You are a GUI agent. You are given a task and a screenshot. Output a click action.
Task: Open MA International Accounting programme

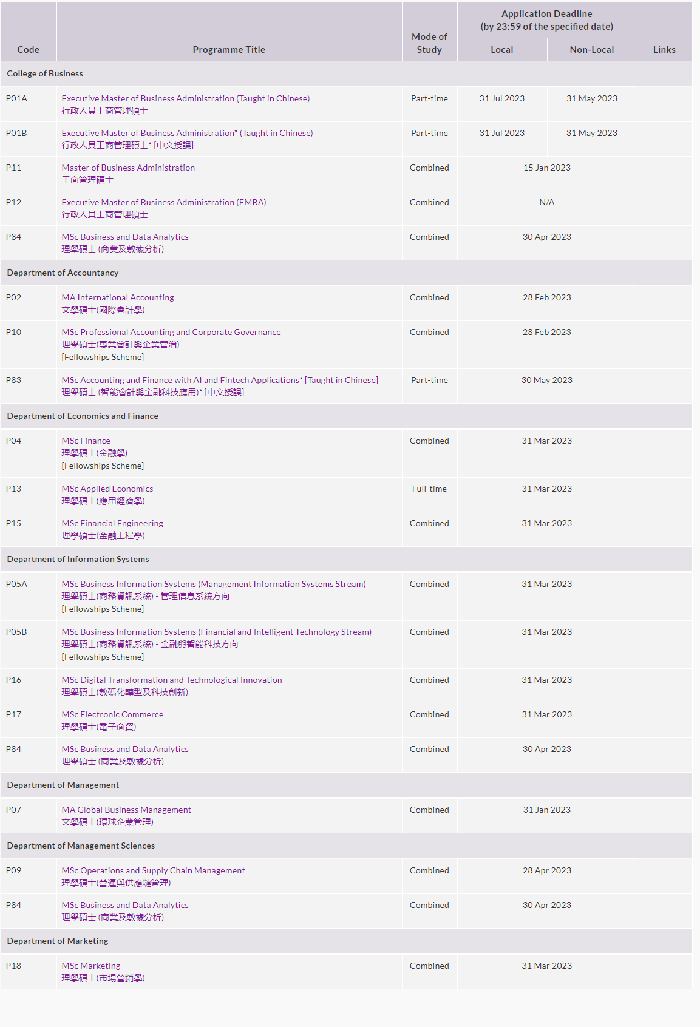[x=118, y=297]
